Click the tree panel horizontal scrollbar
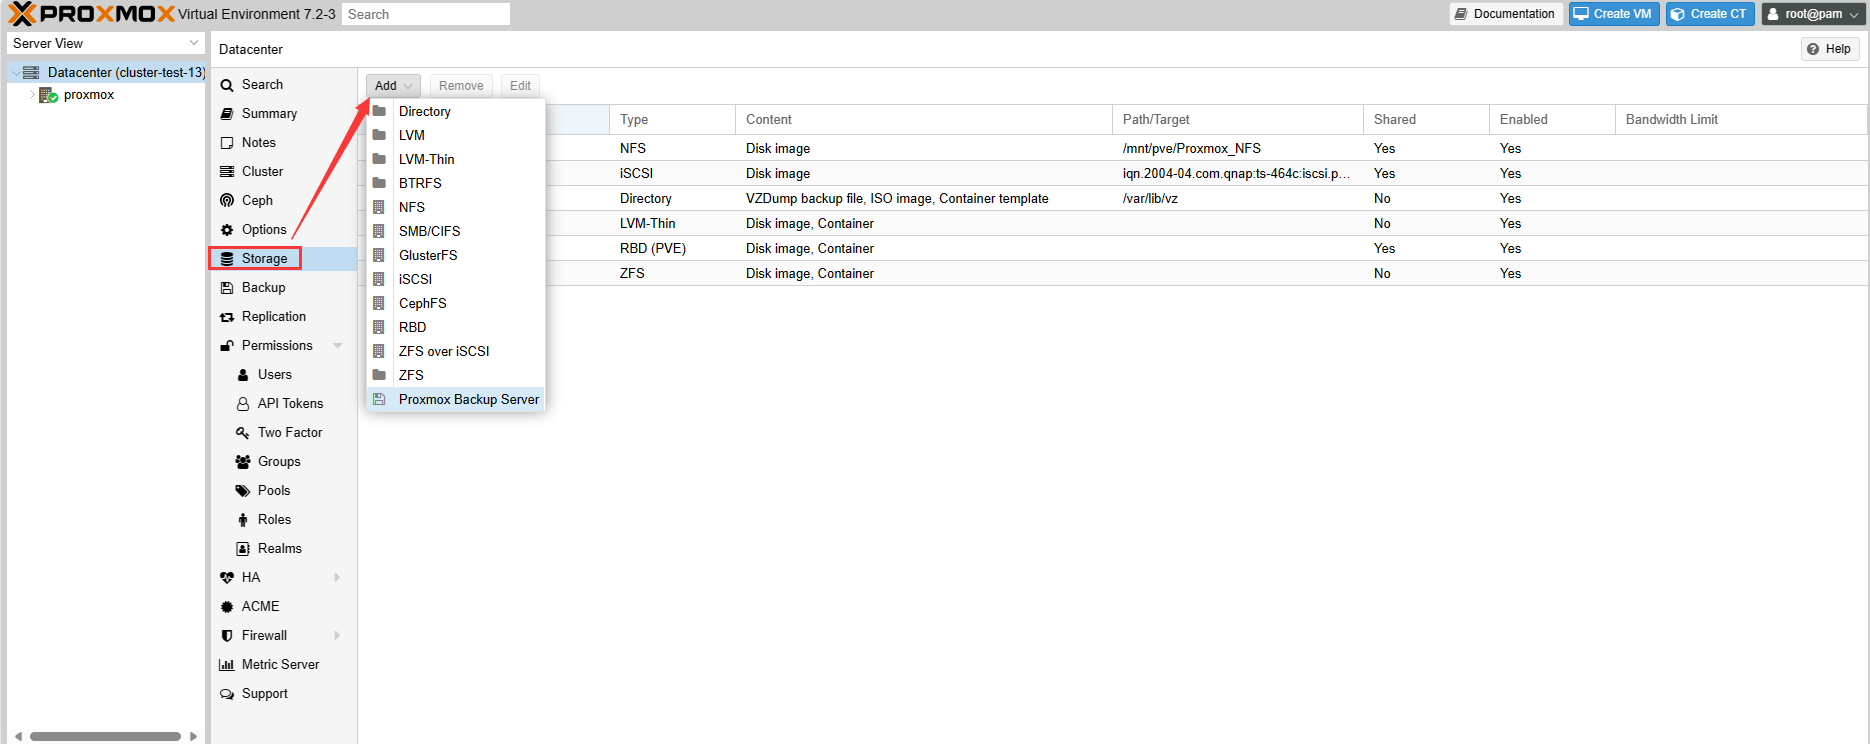Viewport: 1870px width, 744px height. click(105, 736)
